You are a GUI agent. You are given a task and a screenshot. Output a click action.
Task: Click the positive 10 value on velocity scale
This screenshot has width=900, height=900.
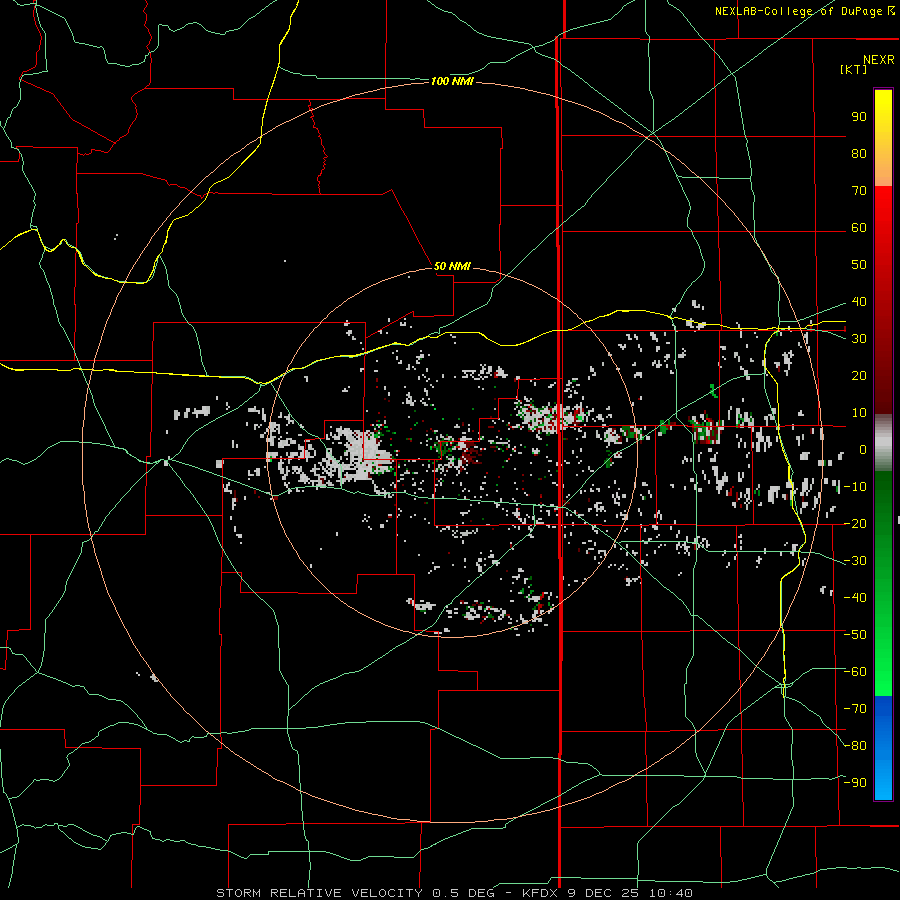tap(859, 413)
